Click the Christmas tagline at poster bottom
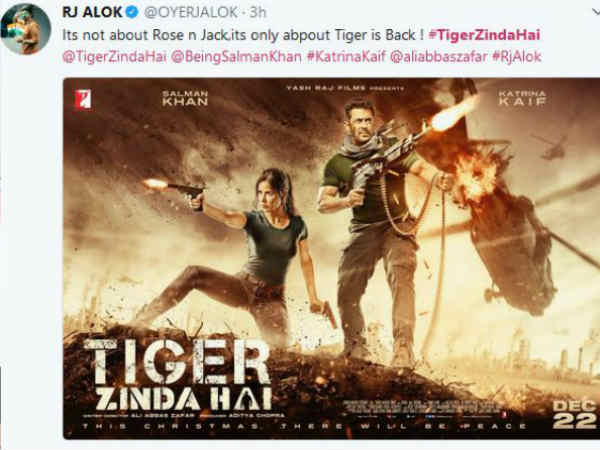This screenshot has width=600, height=450. coord(303,426)
